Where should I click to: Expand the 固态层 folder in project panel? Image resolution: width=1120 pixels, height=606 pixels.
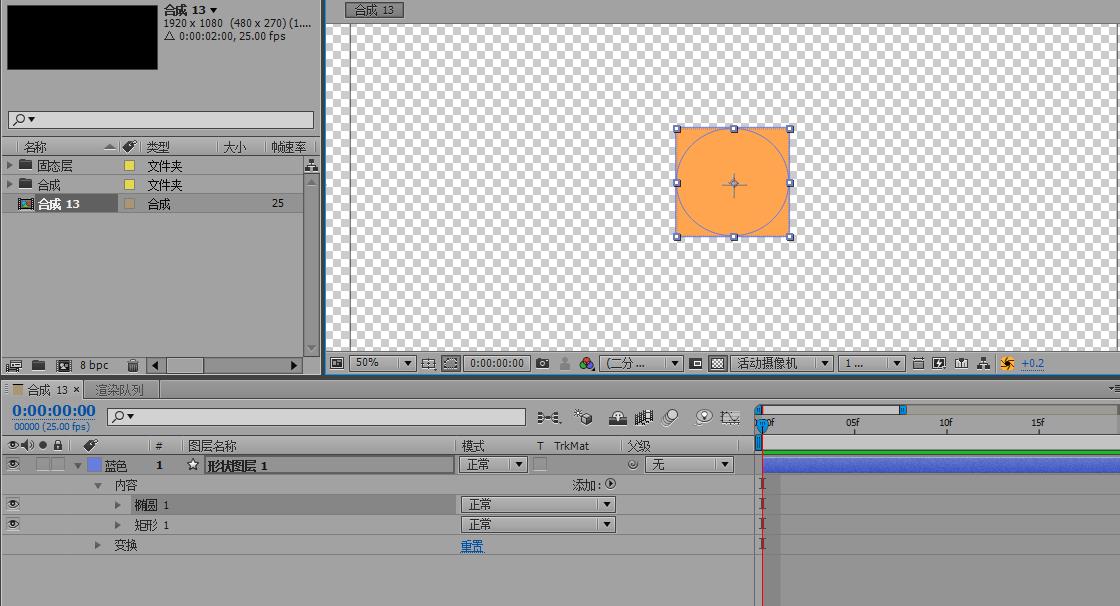coord(11,165)
